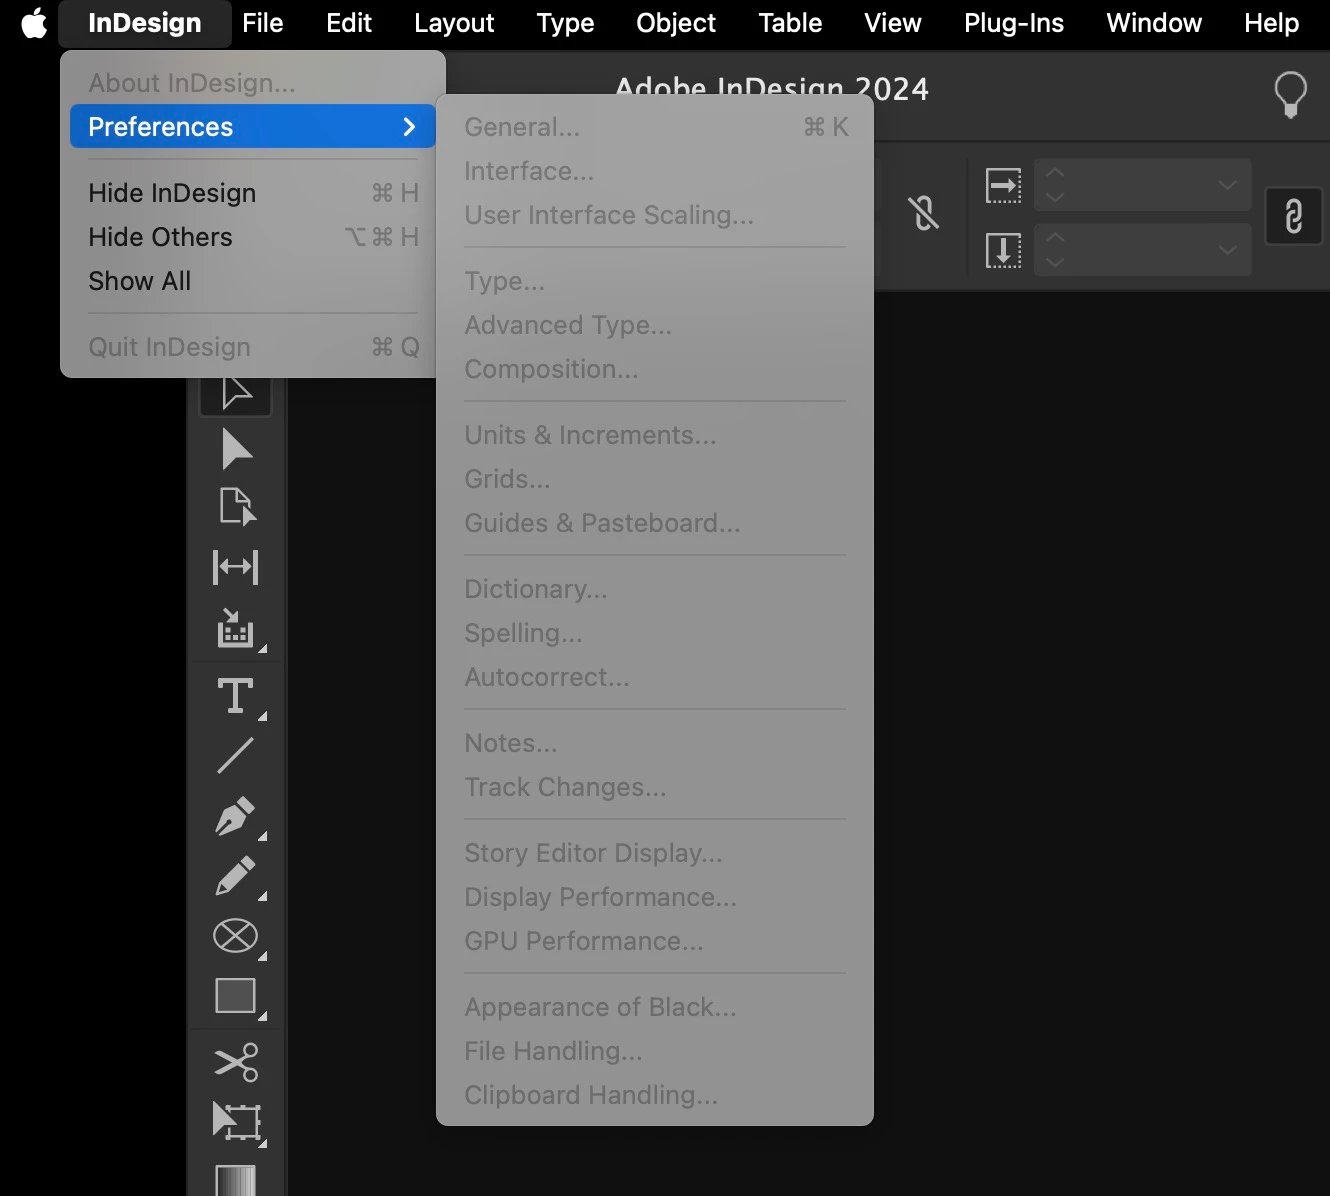Open Type... preferences

click(x=655, y=281)
